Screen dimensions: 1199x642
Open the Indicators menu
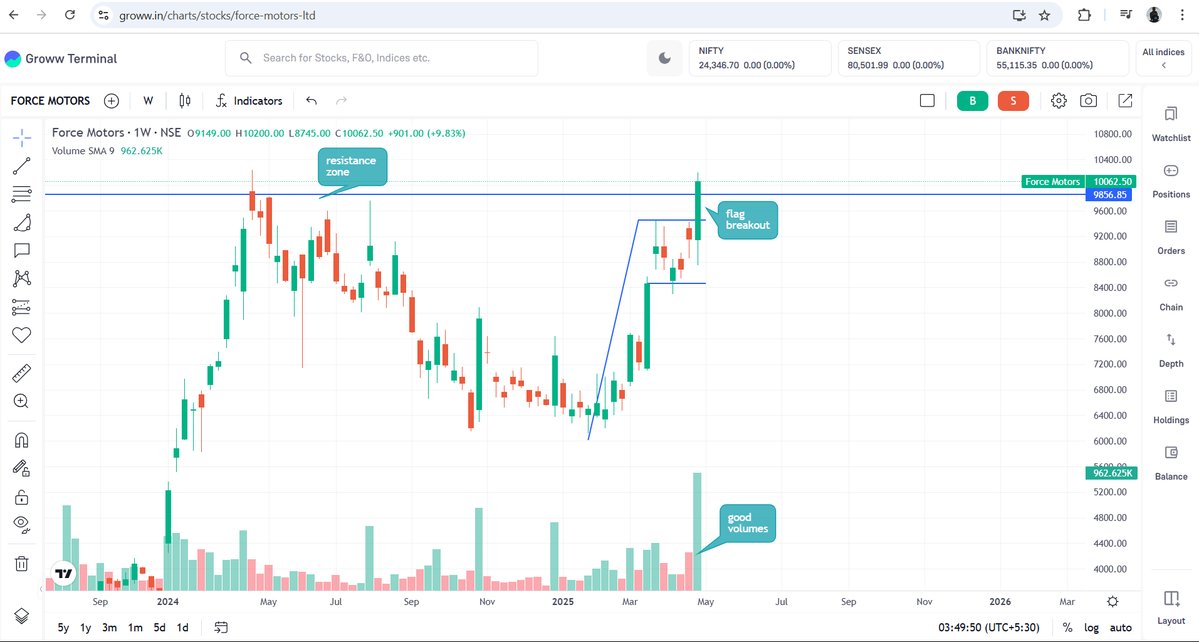(249, 101)
